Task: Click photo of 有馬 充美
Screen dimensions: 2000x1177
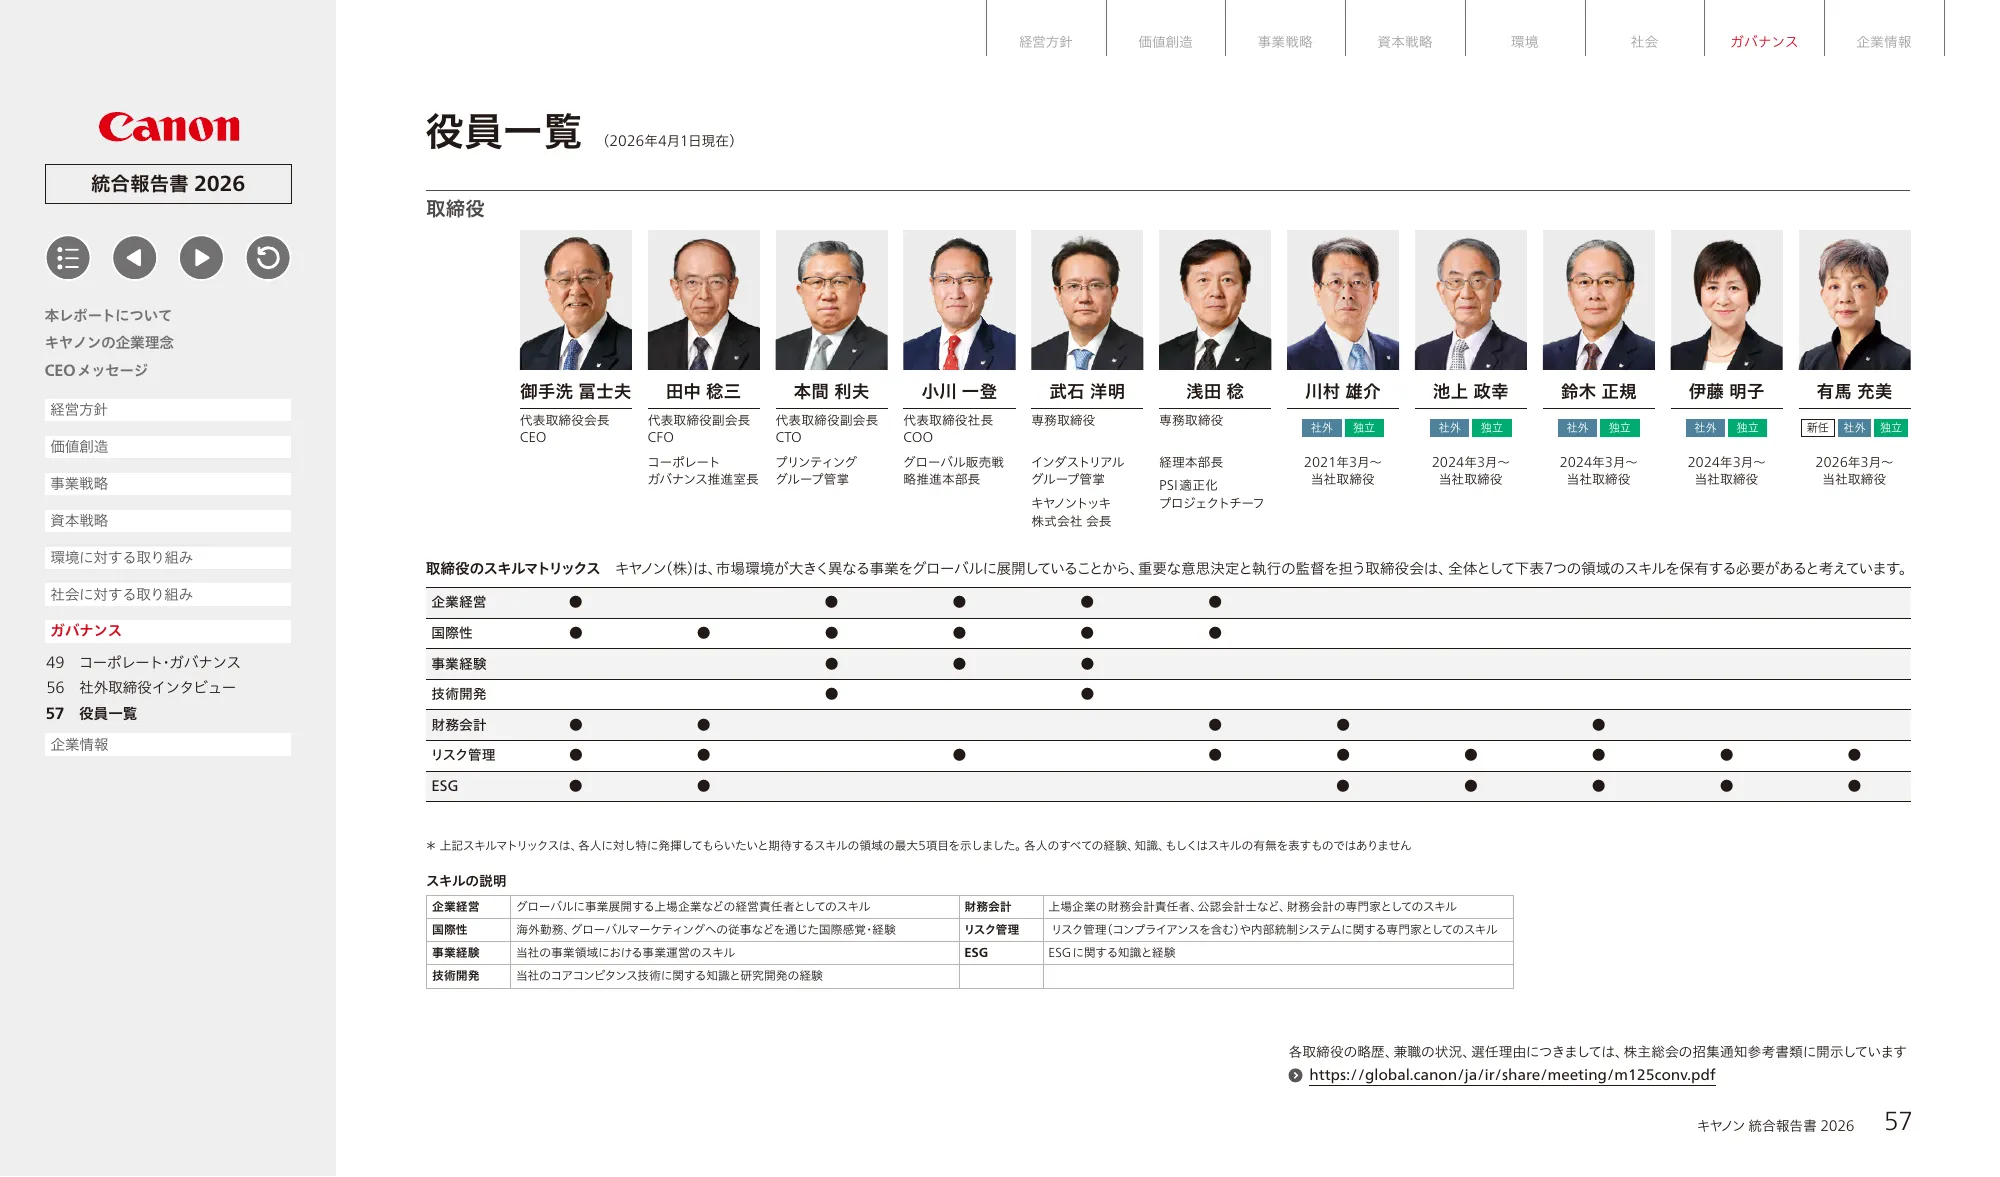Action: coord(1855,300)
